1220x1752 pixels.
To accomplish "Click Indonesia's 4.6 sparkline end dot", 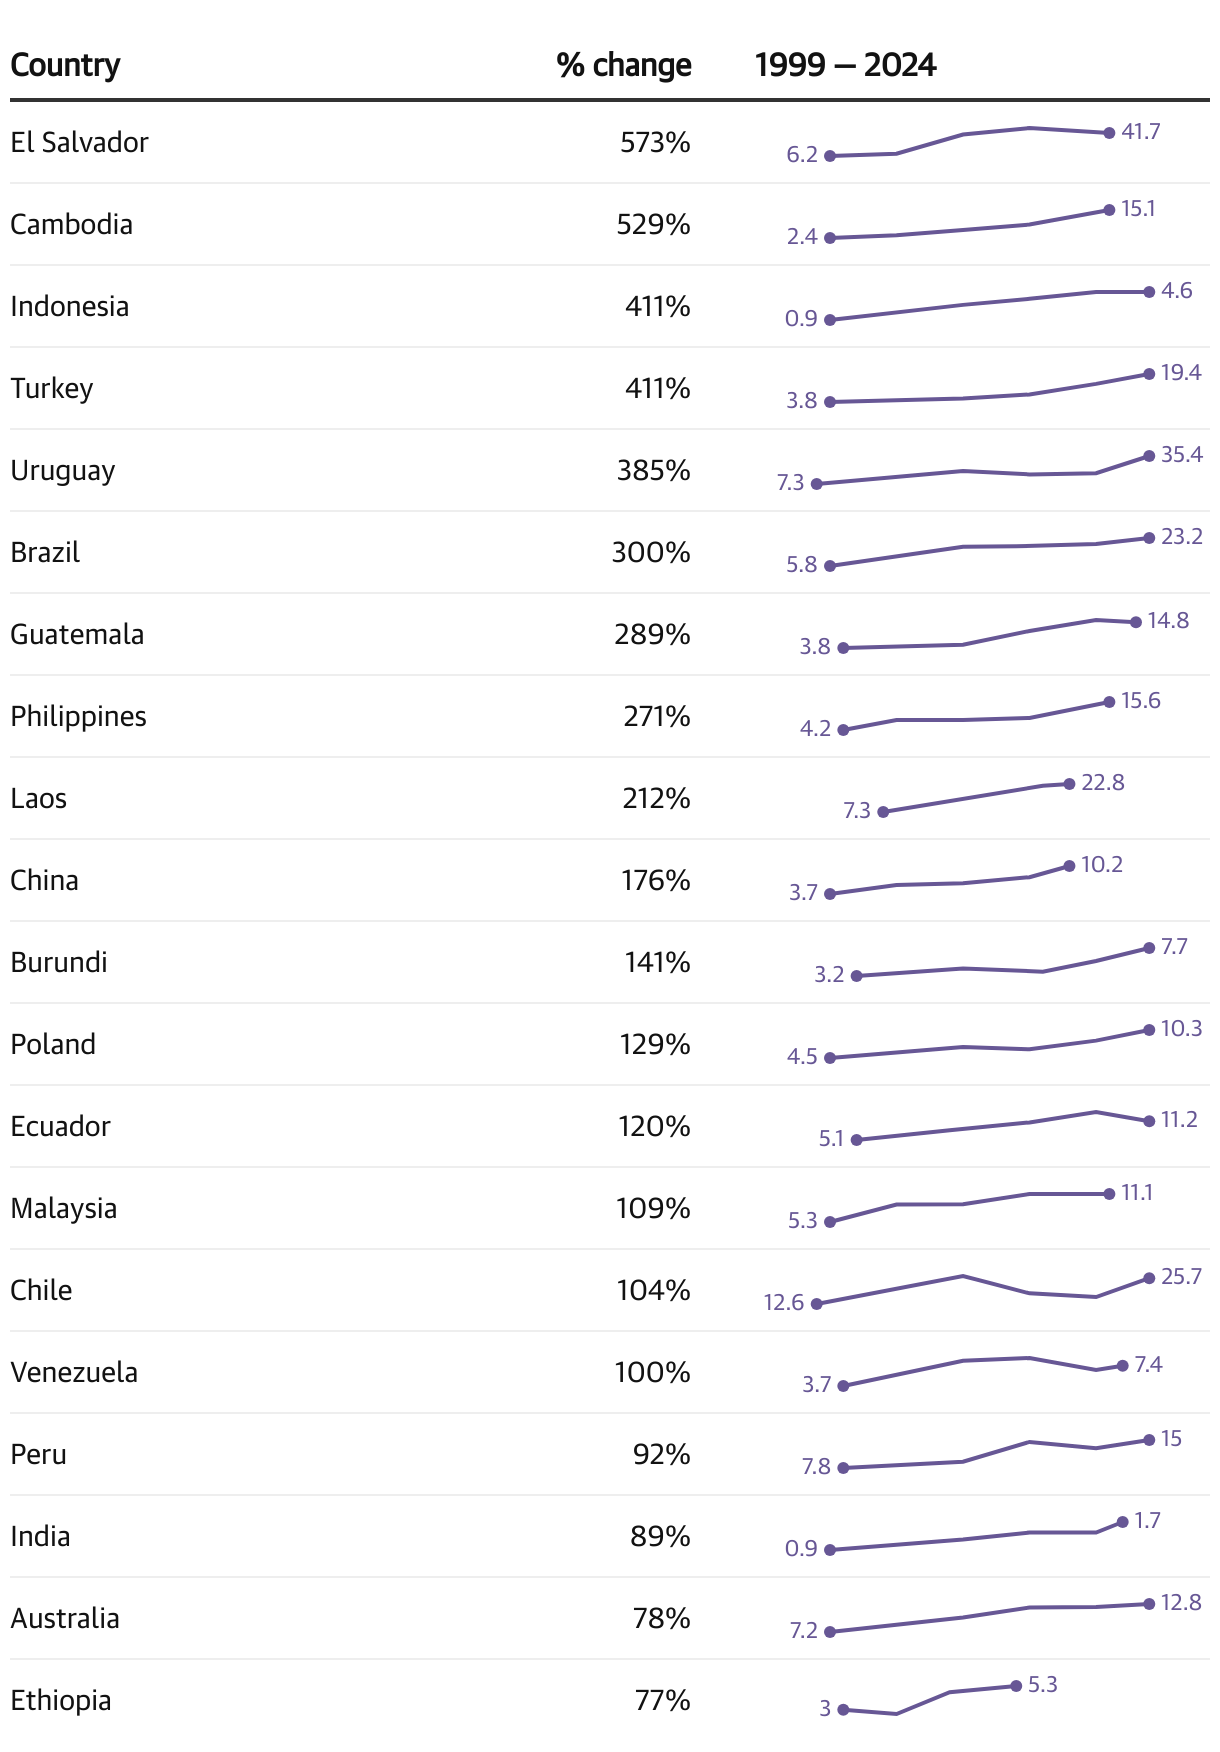I will coord(1149,292).
